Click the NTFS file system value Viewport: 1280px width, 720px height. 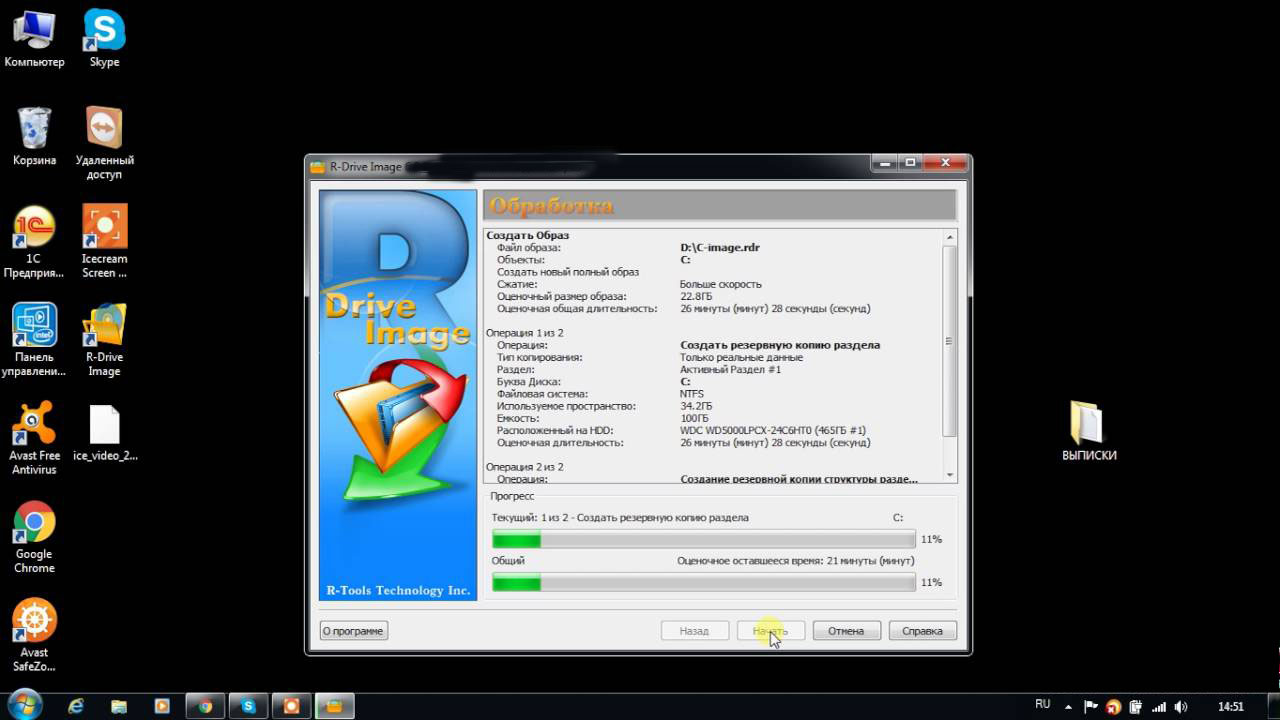(x=692, y=394)
